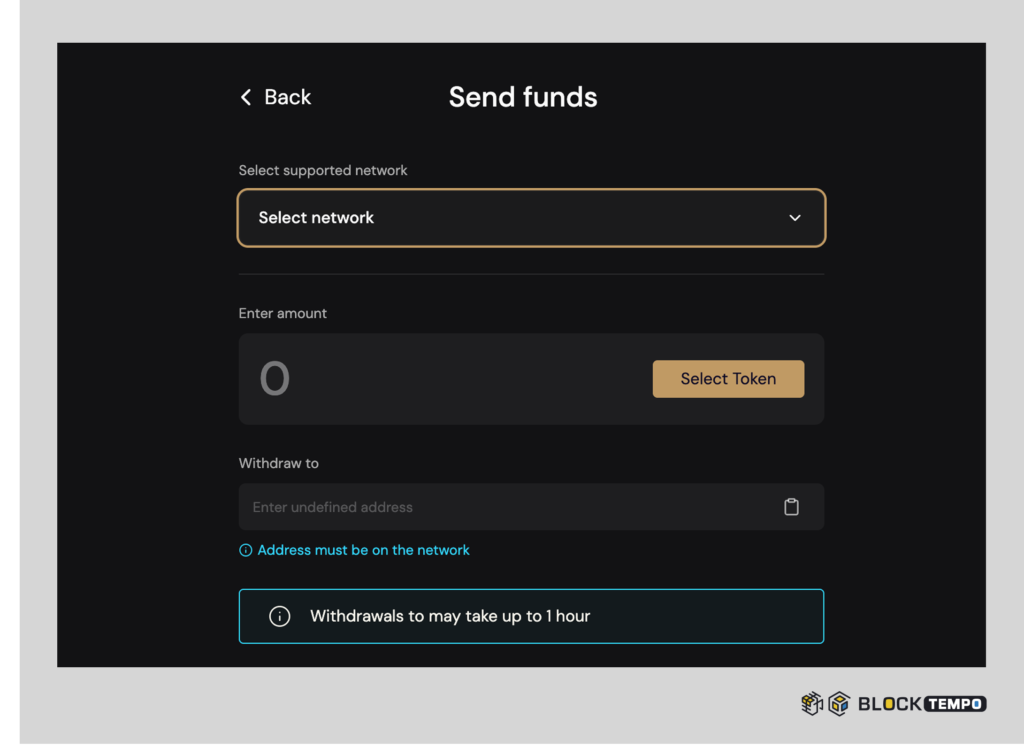
Task: Click the "Withdraw to" label
Action: (279, 463)
